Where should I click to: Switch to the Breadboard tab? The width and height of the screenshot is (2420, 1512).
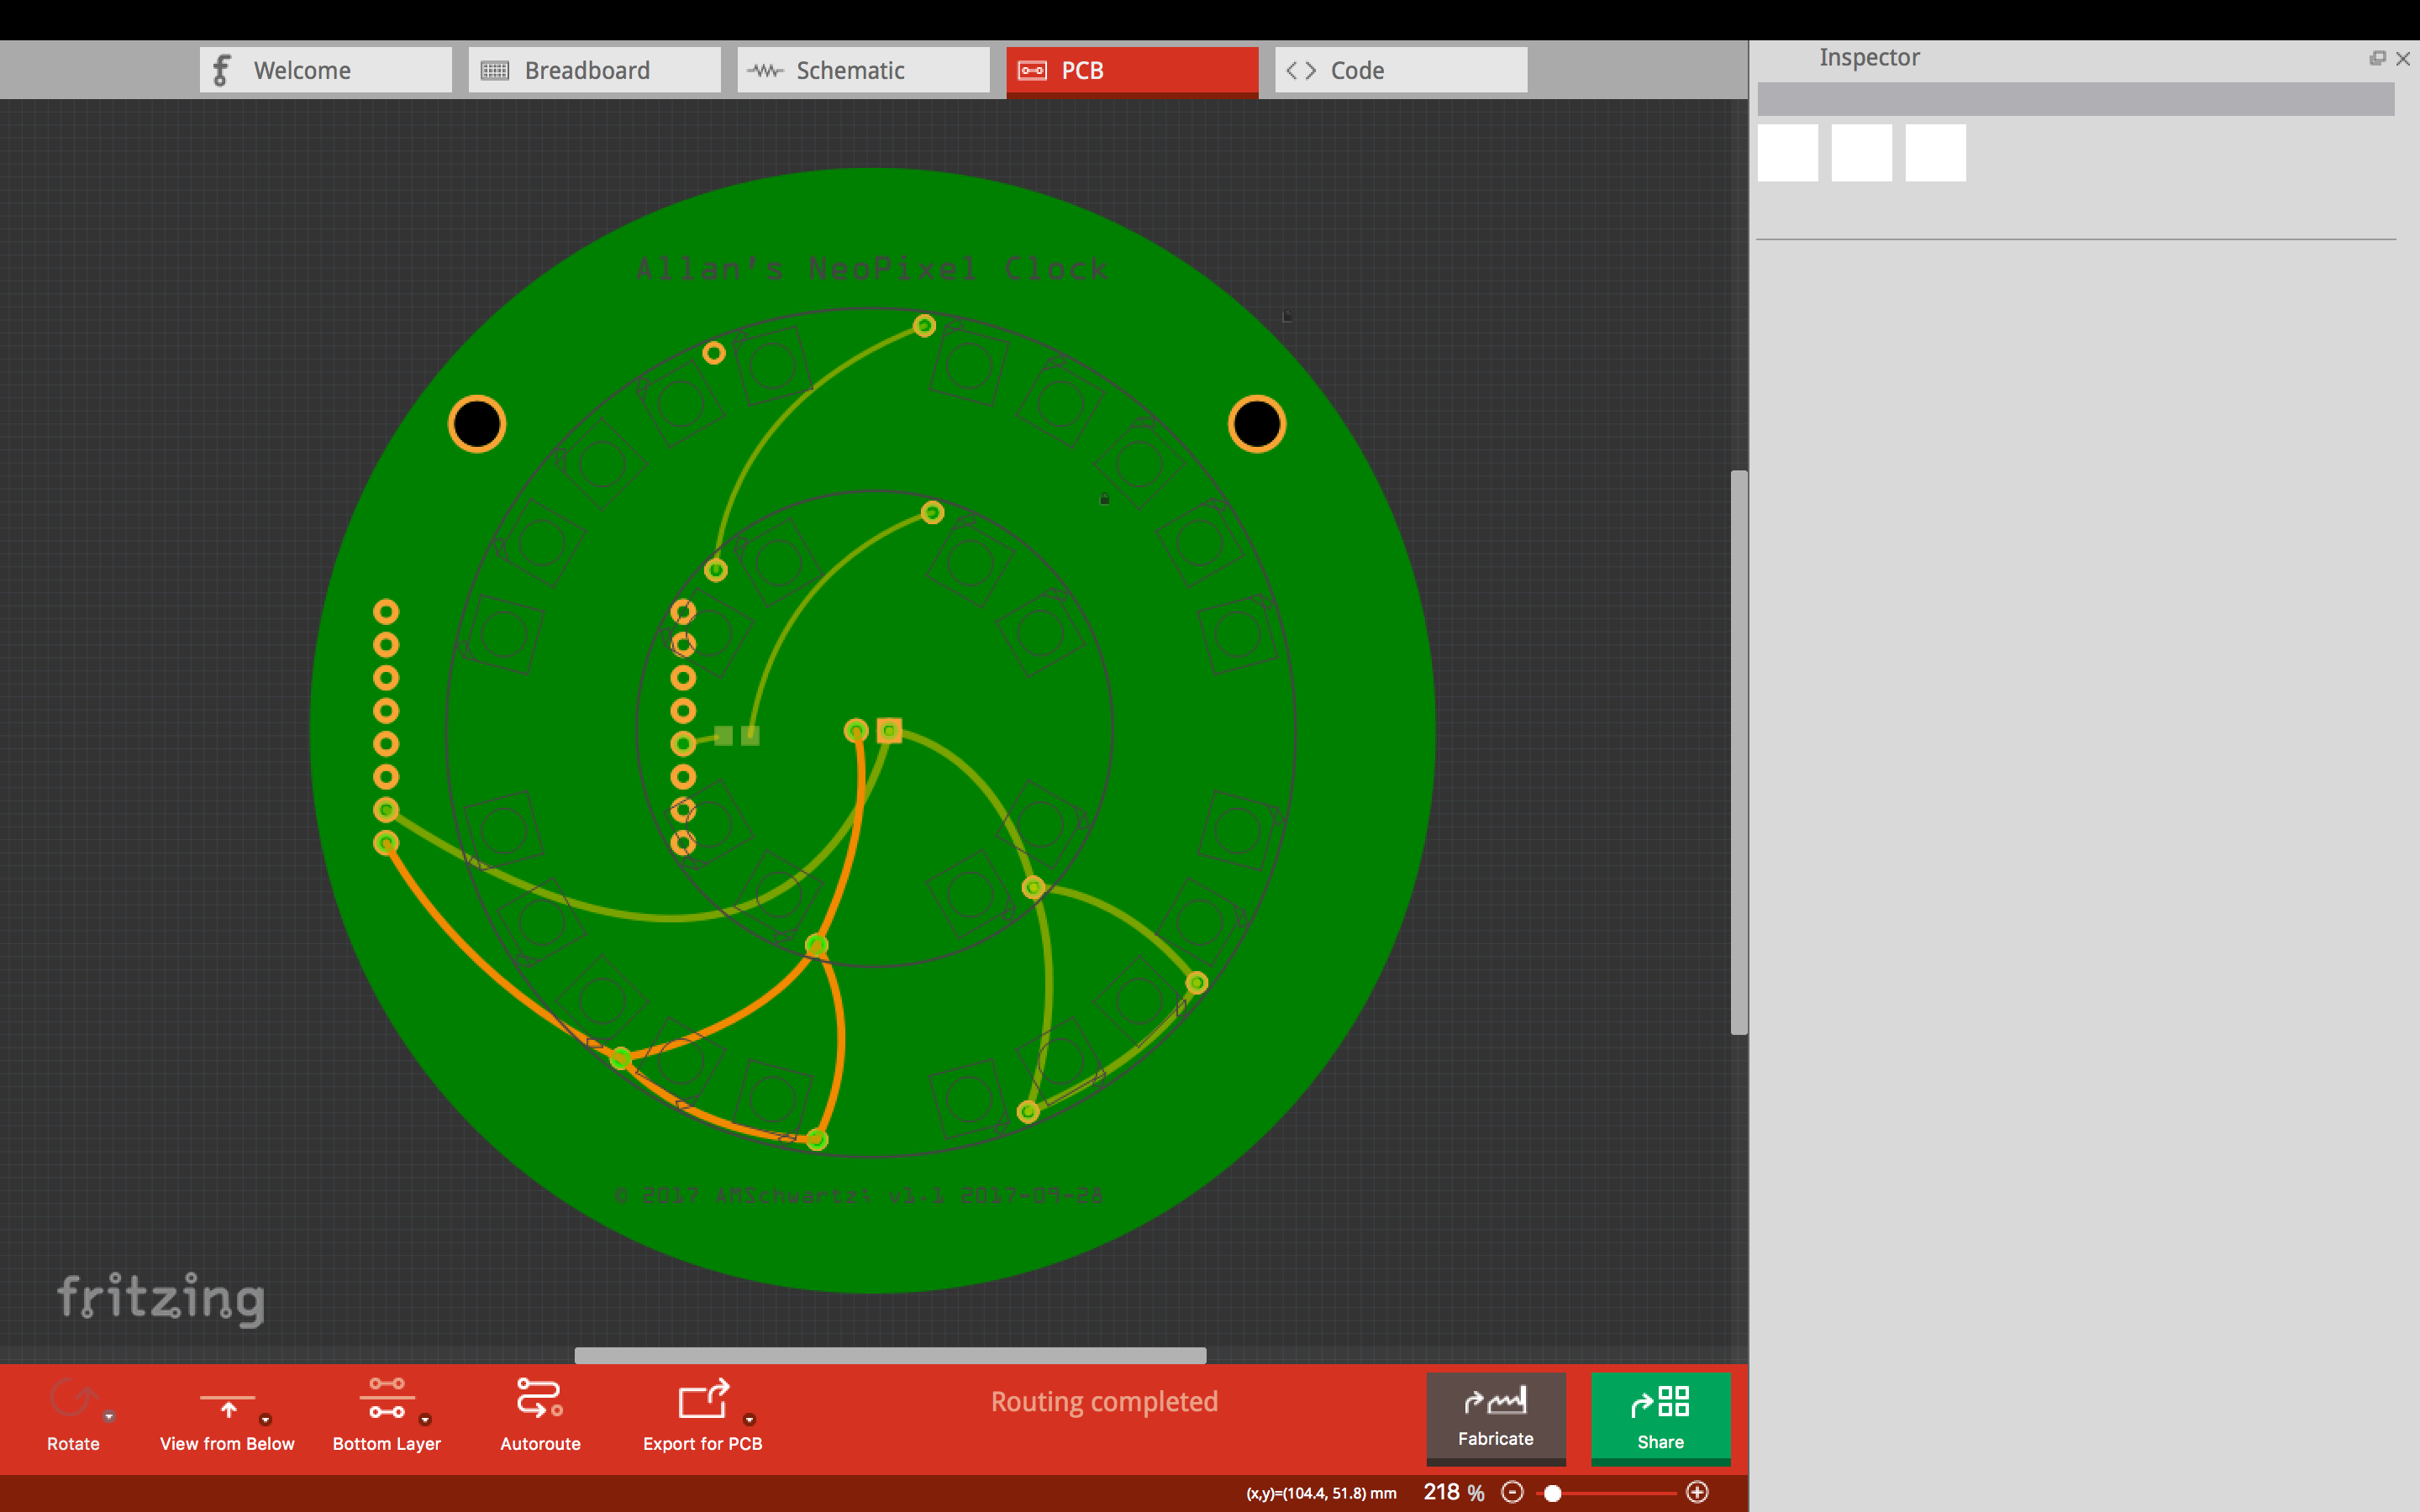coord(594,70)
